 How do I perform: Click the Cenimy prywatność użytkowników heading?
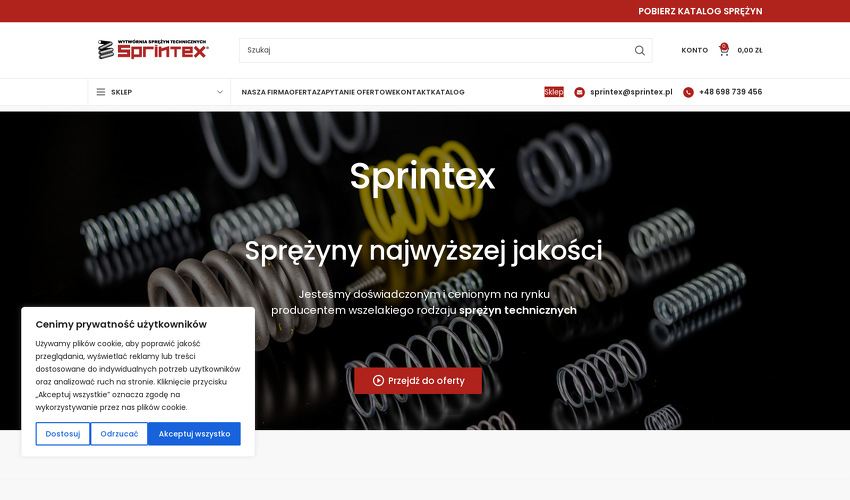[x=121, y=324]
